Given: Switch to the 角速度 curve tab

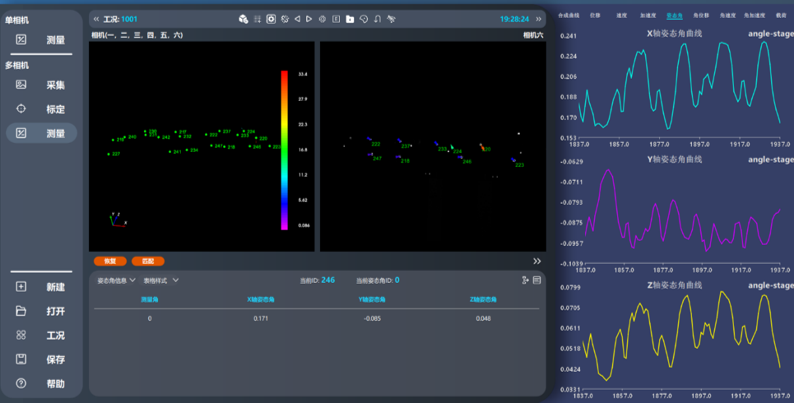Looking at the screenshot, I should (728, 16).
